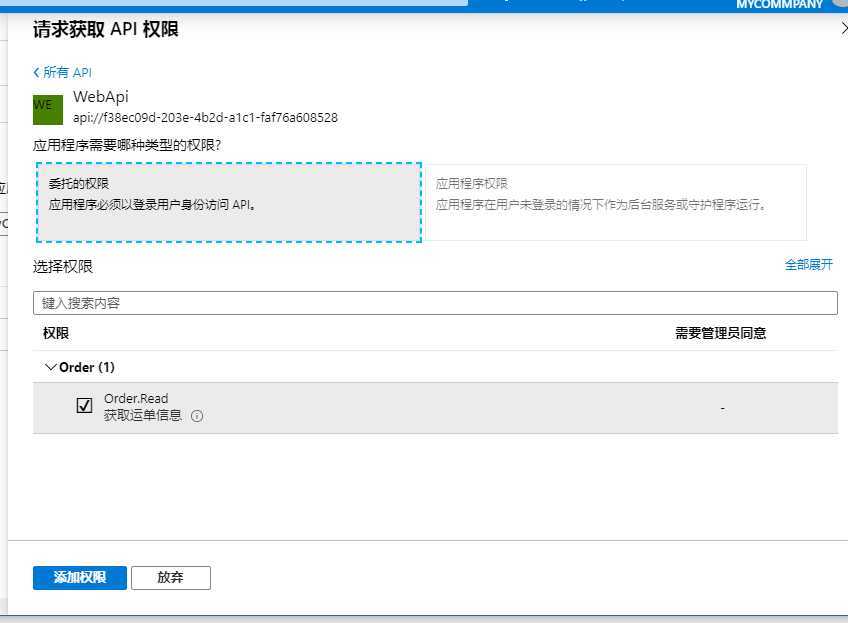Click the WebApi title text
This screenshot has width=848, height=623.
101,97
